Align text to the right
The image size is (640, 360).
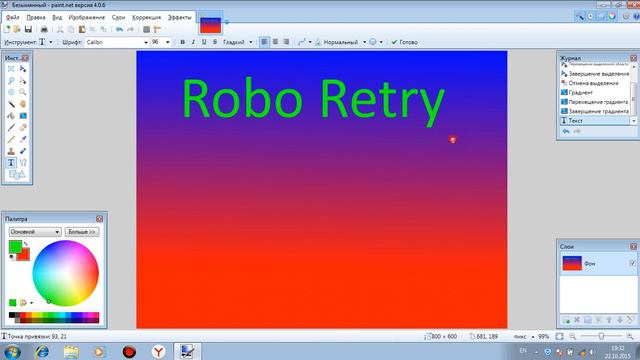287,42
